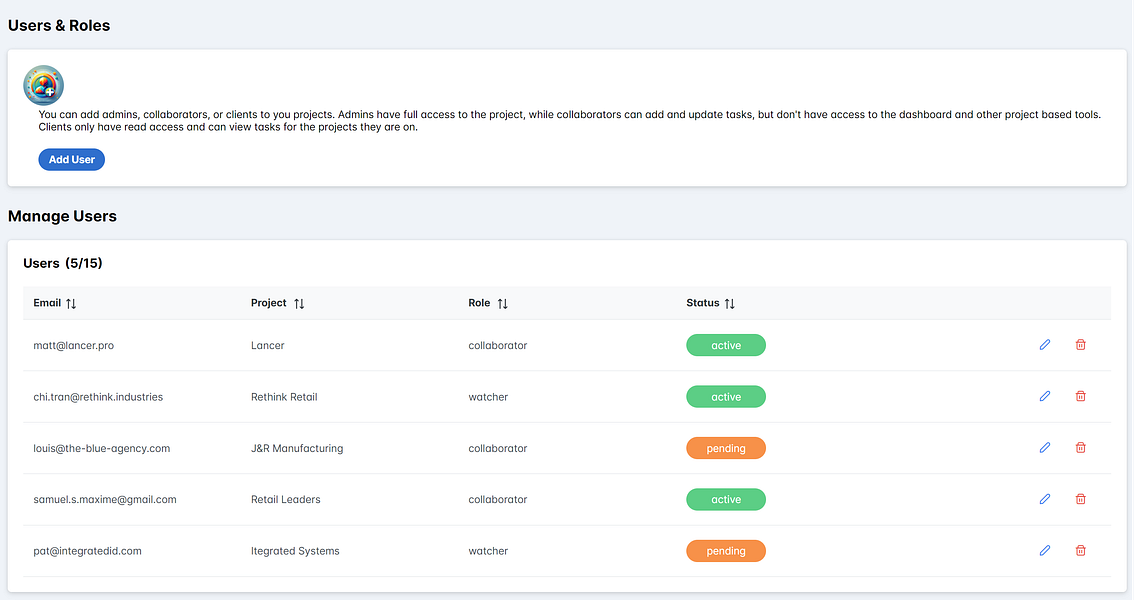
Task: Click the Add User button
Action: click(71, 160)
